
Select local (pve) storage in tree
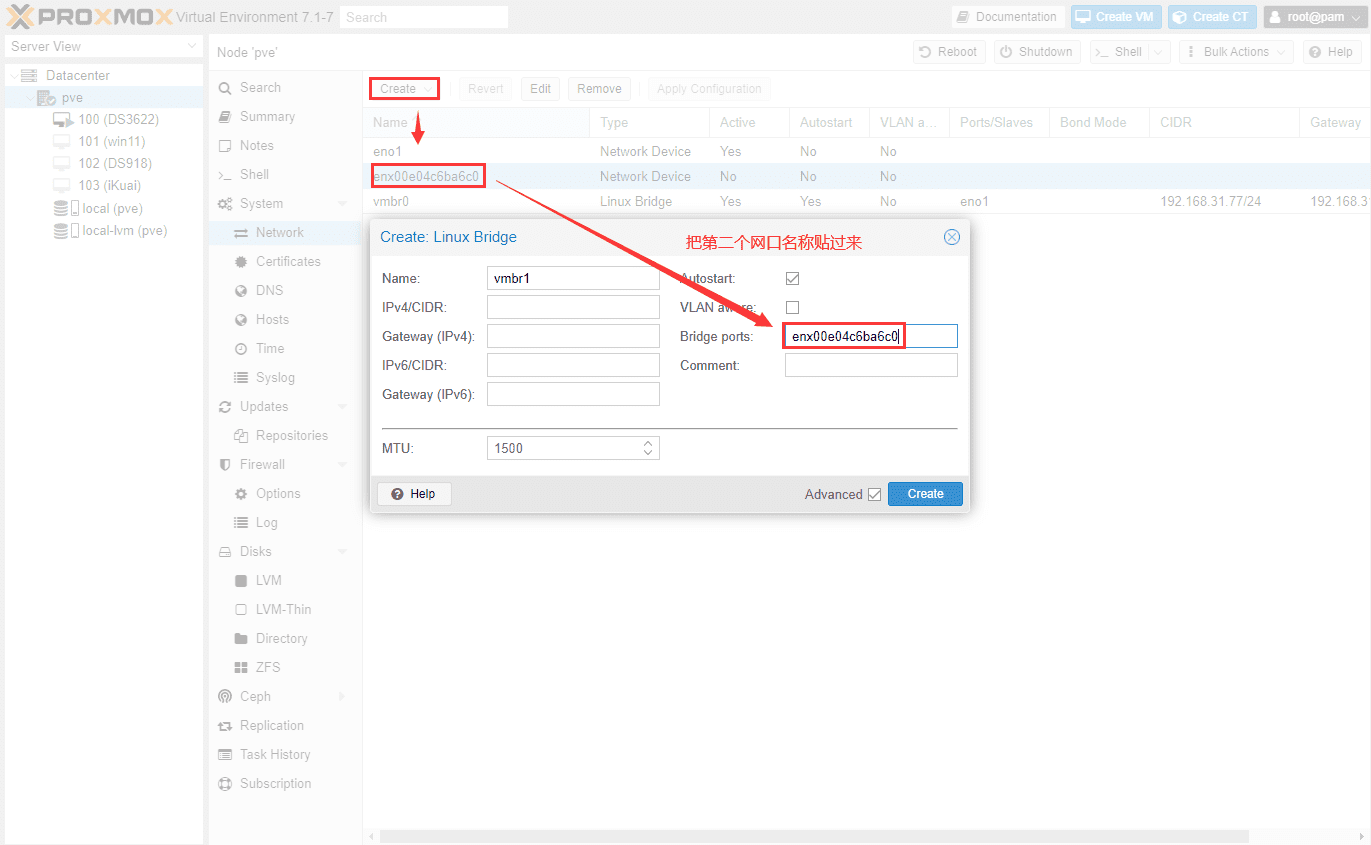pos(112,208)
